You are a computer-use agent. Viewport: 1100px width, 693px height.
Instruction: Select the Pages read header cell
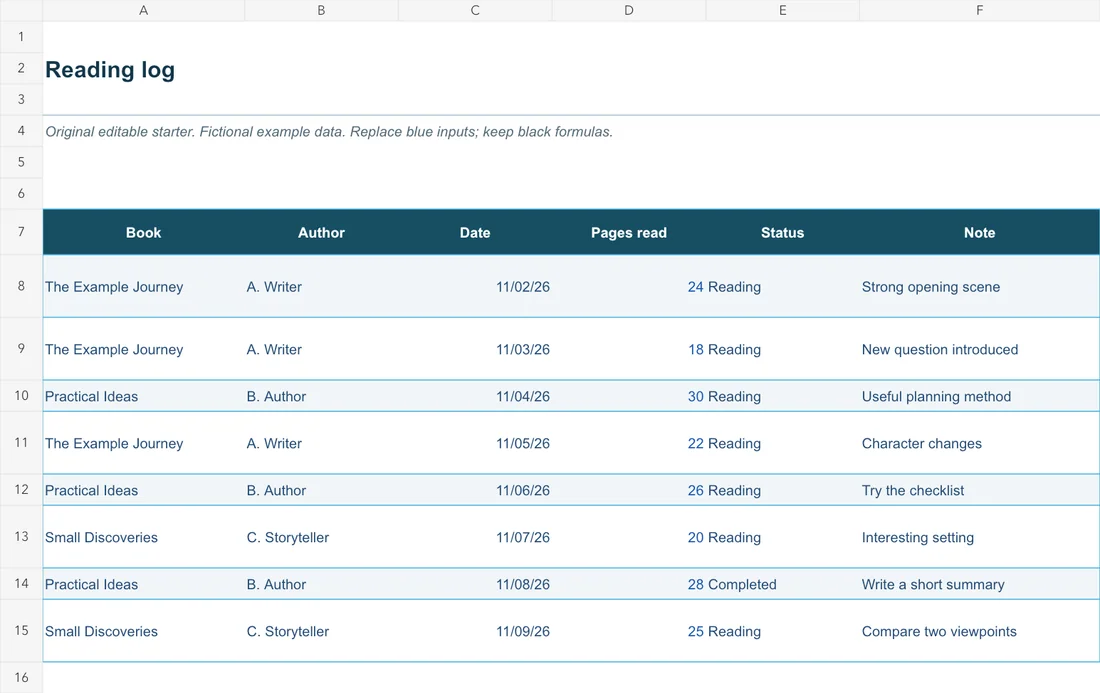[x=629, y=232]
